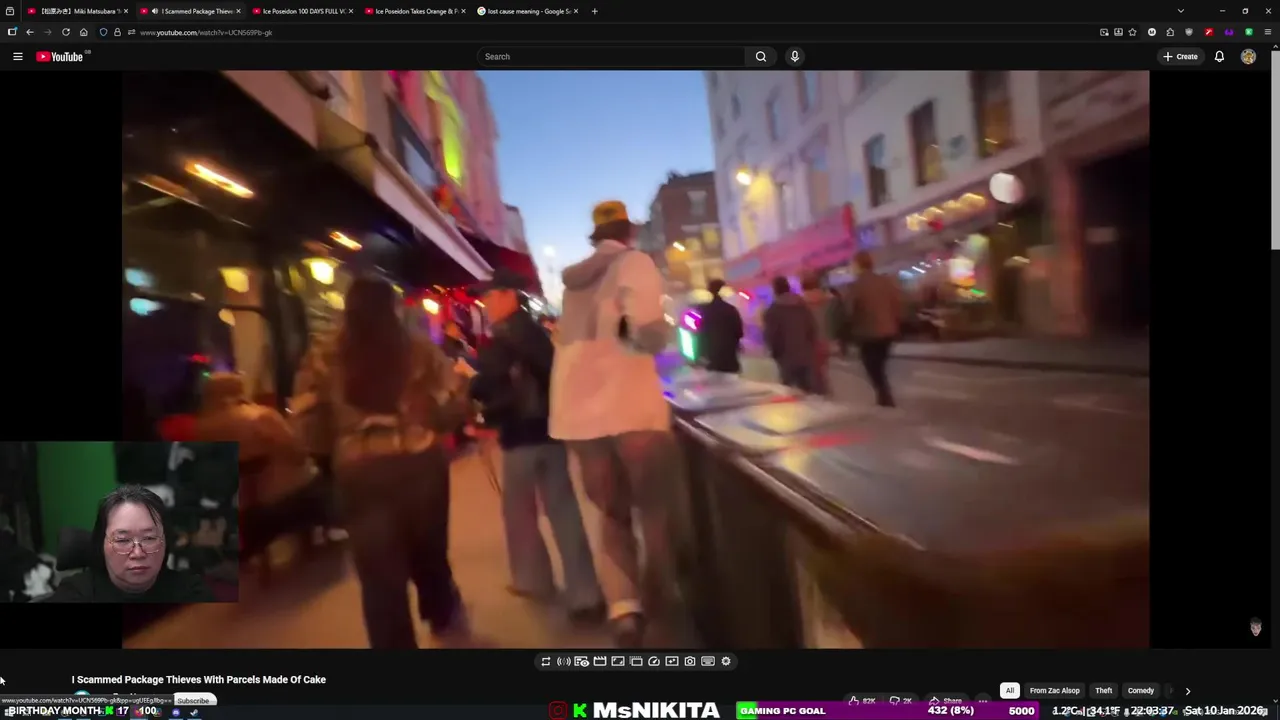This screenshot has width=1280, height=720.
Task: Click the purple extension icon in toolbar
Action: [x=1229, y=32]
